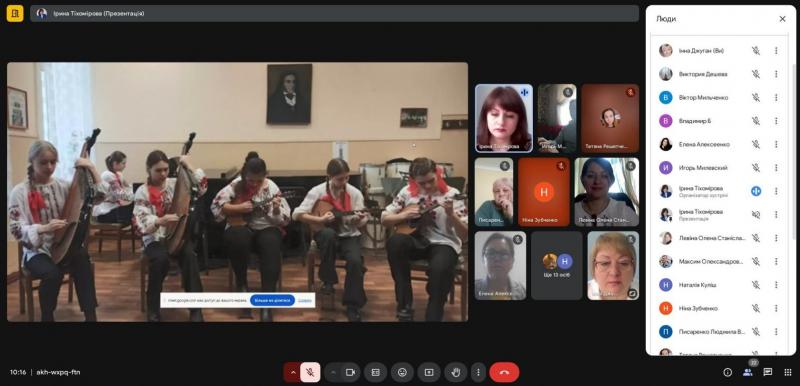Open options menu for Наталія Куліш
800x386 pixels.
point(776,285)
